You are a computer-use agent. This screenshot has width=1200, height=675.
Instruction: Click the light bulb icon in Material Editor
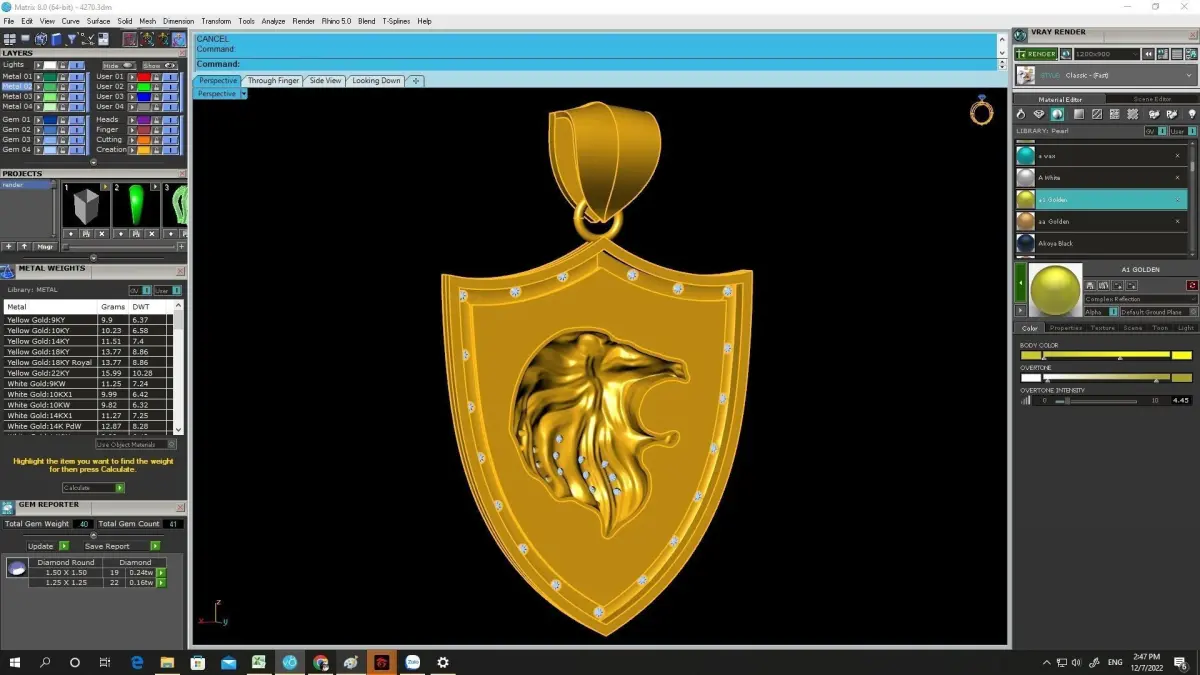click(1192, 114)
